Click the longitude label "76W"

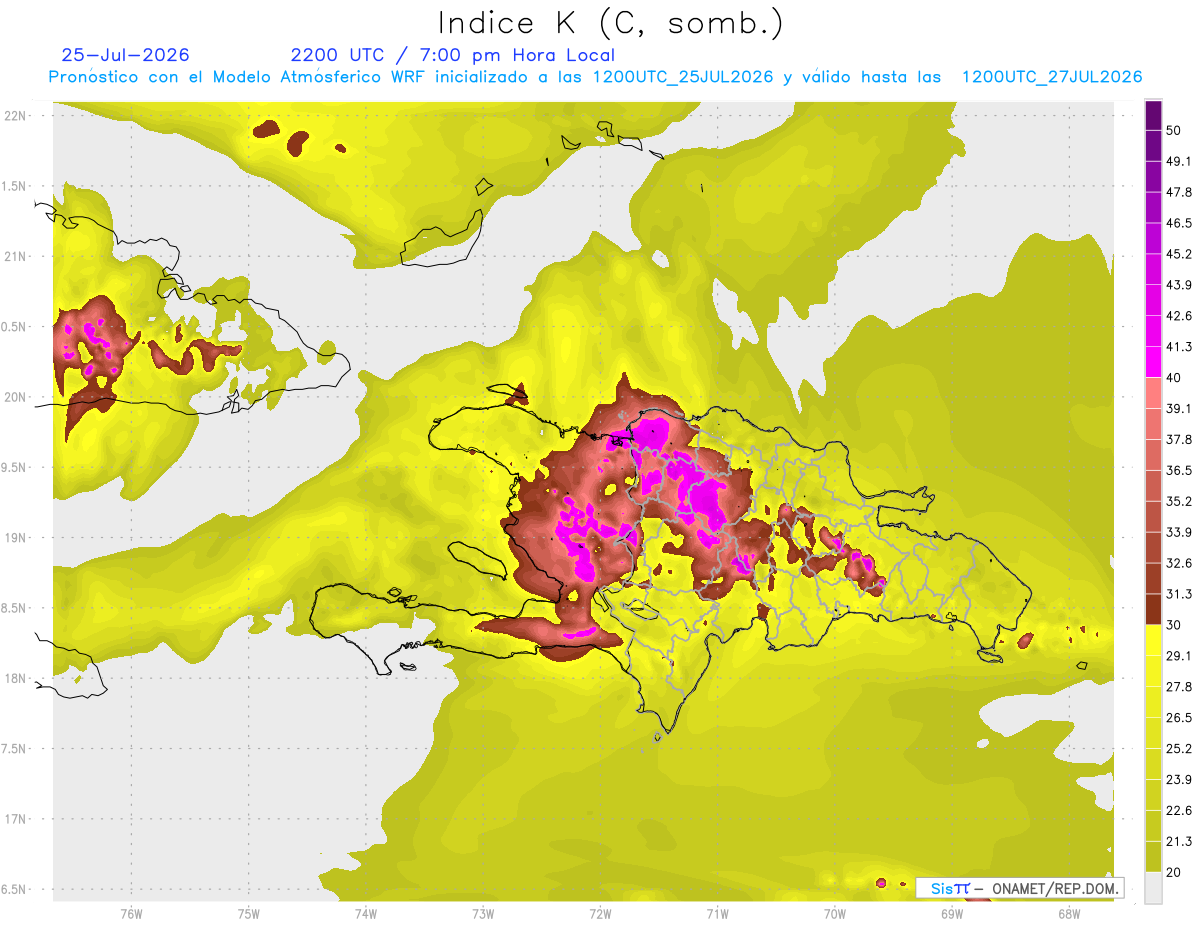pos(131,914)
